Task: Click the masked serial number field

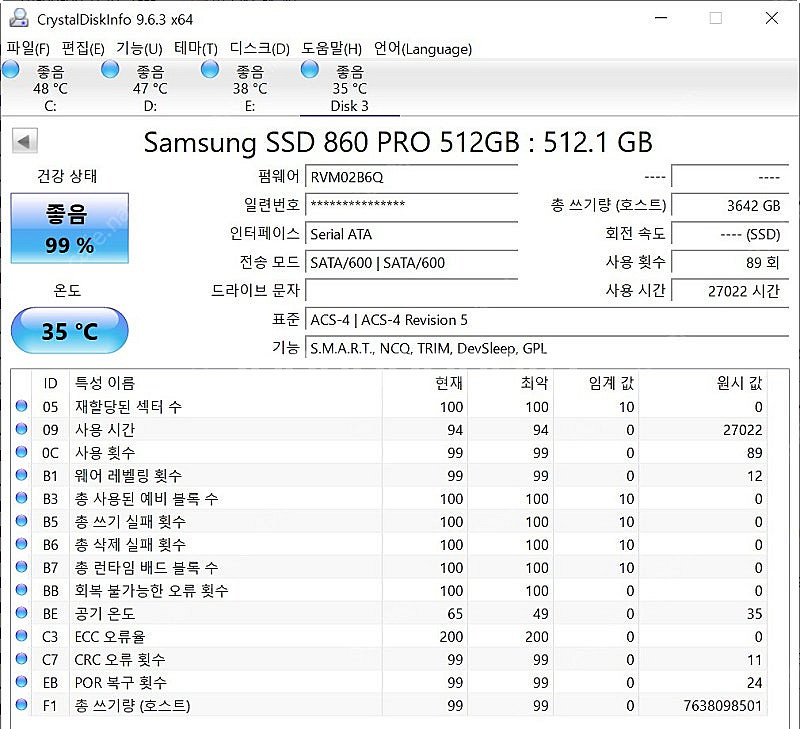Action: tap(412, 205)
